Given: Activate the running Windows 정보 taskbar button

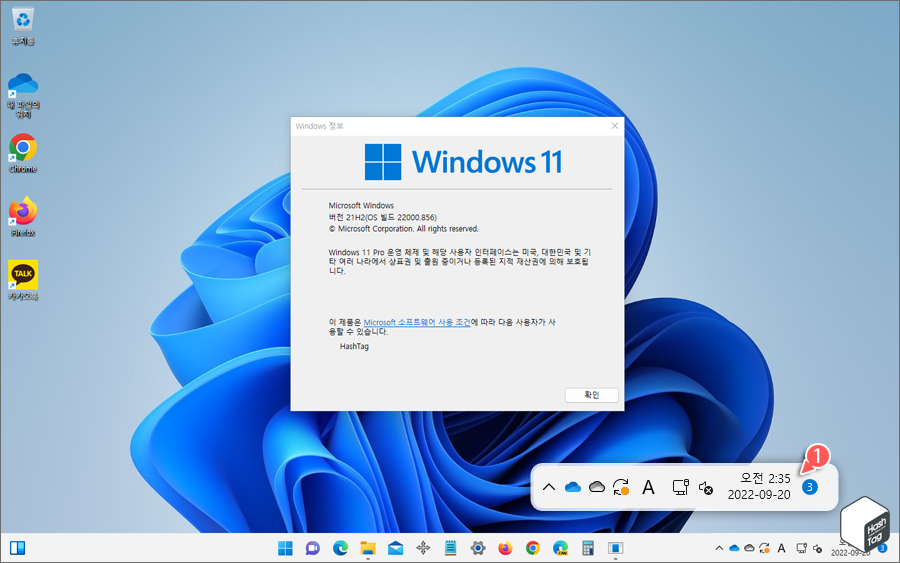Looking at the screenshot, I should tap(615, 548).
